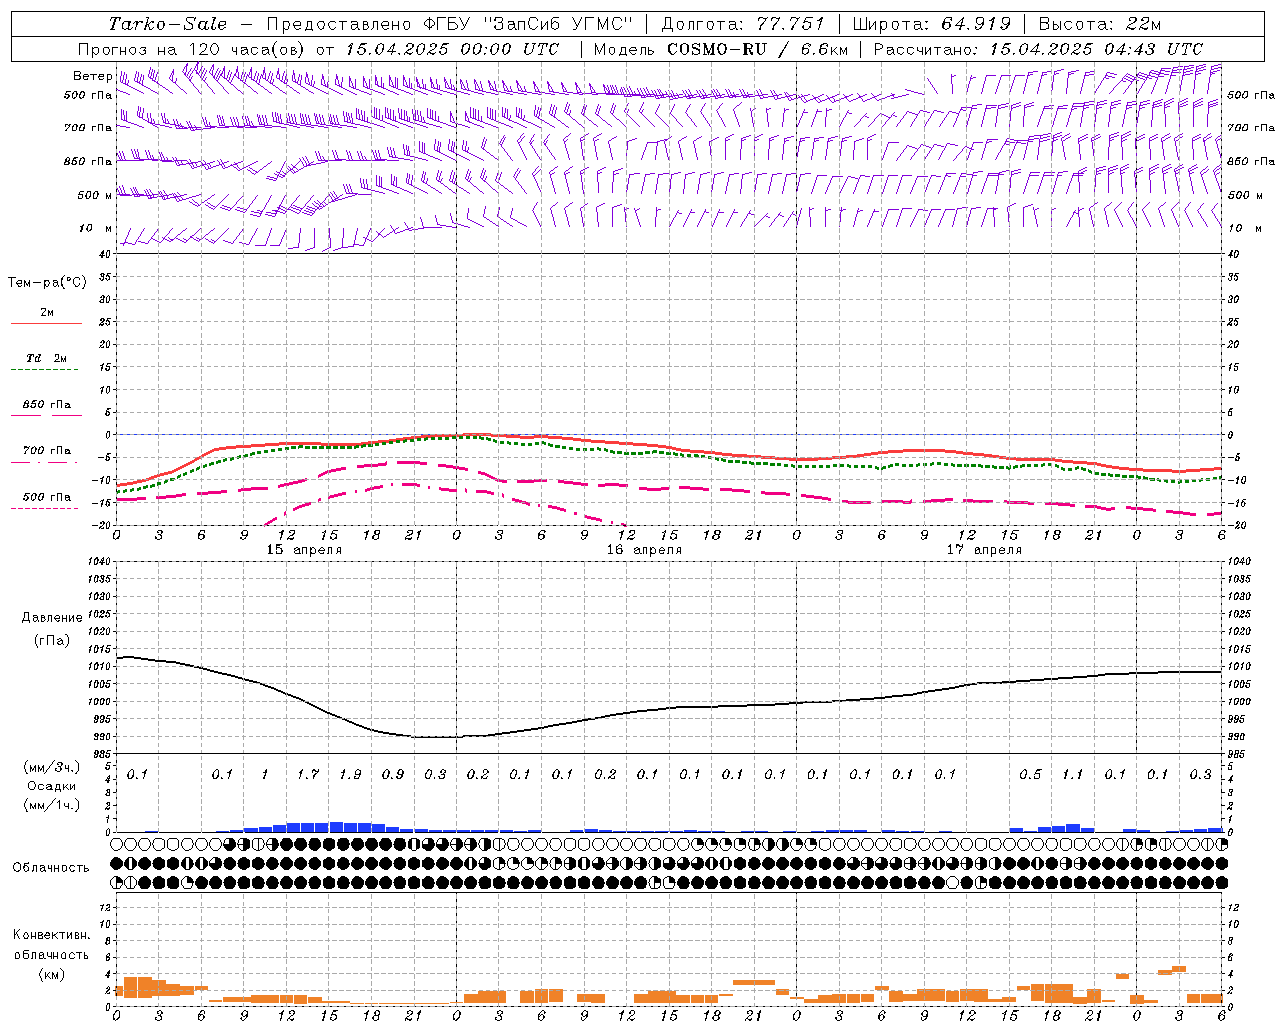The width and height of the screenshot is (1280, 1024).
Task: Click "500 гПа" label in temperature legend
Action: [x=47, y=497]
